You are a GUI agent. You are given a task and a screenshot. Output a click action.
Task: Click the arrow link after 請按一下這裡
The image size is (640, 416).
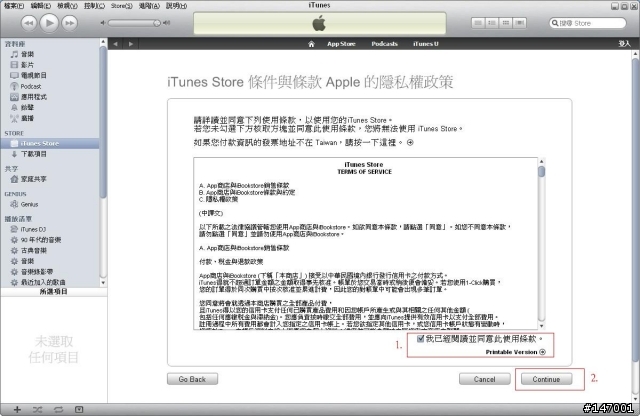tap(410, 142)
